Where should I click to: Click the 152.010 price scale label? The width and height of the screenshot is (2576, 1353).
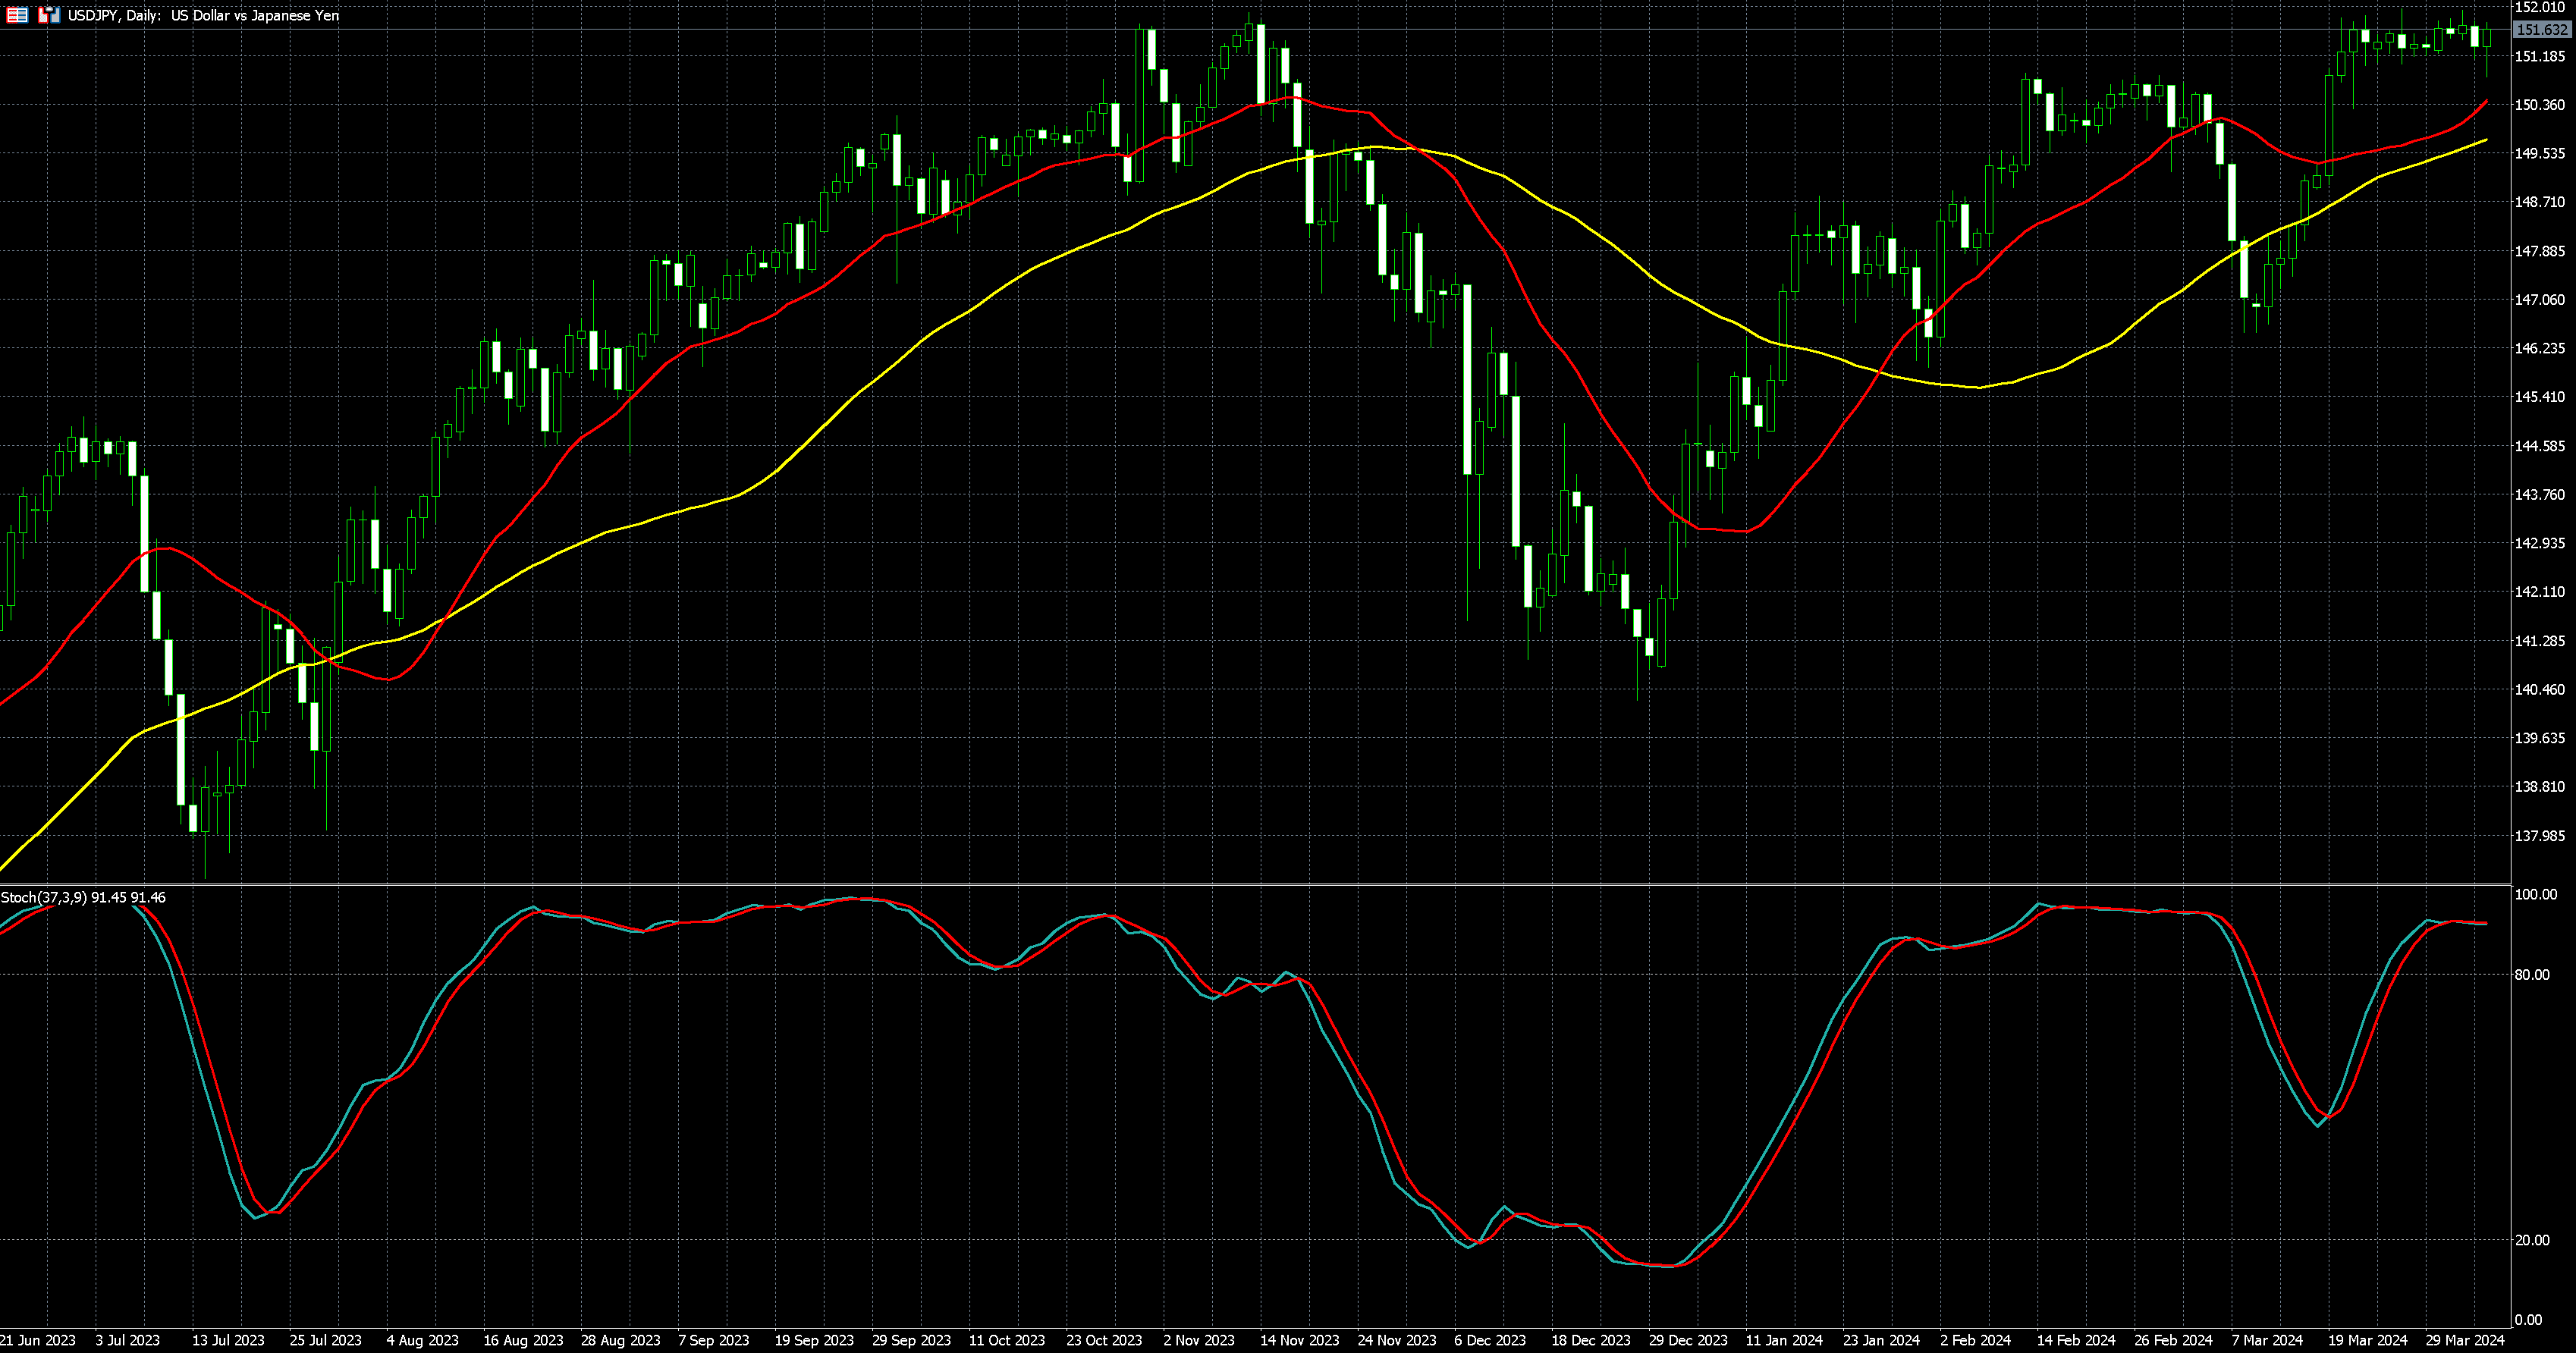pos(2540,7)
